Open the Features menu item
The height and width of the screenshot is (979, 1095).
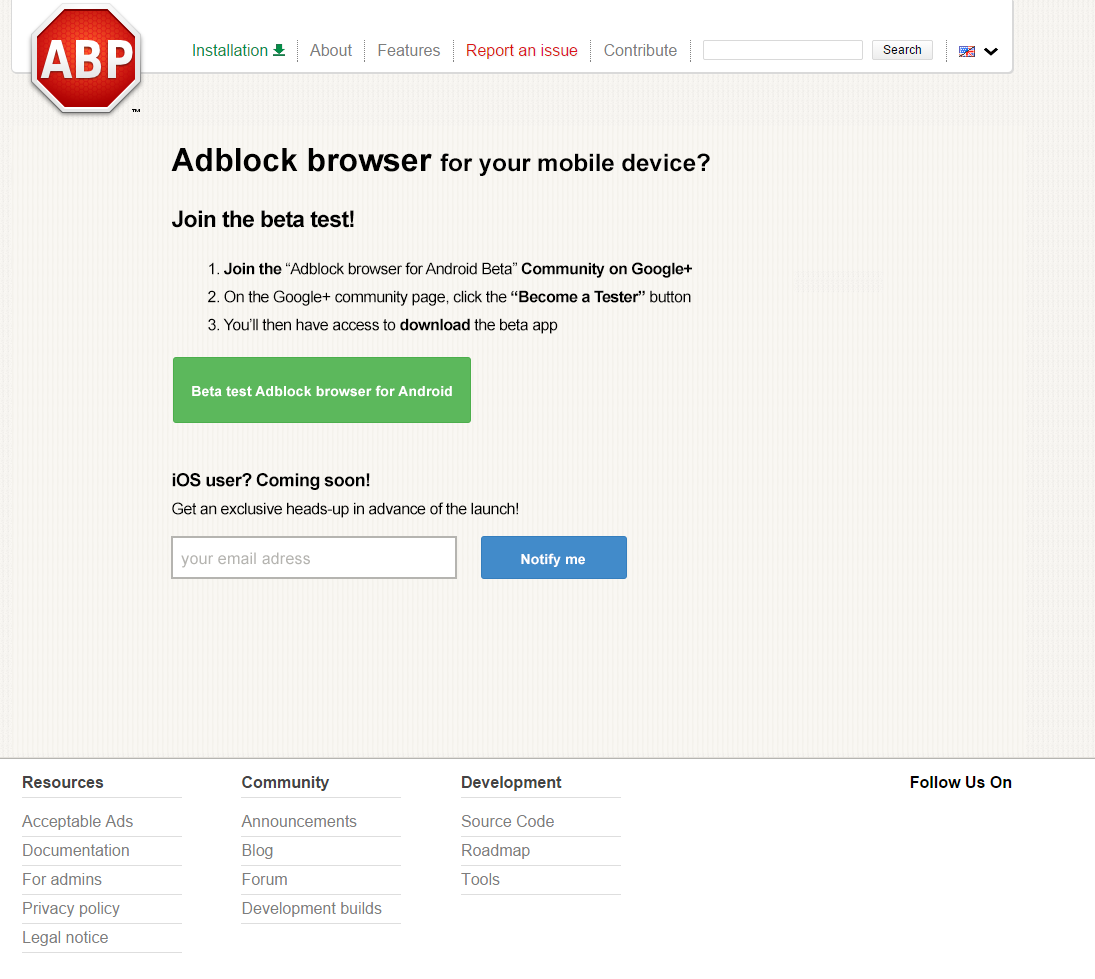click(408, 50)
